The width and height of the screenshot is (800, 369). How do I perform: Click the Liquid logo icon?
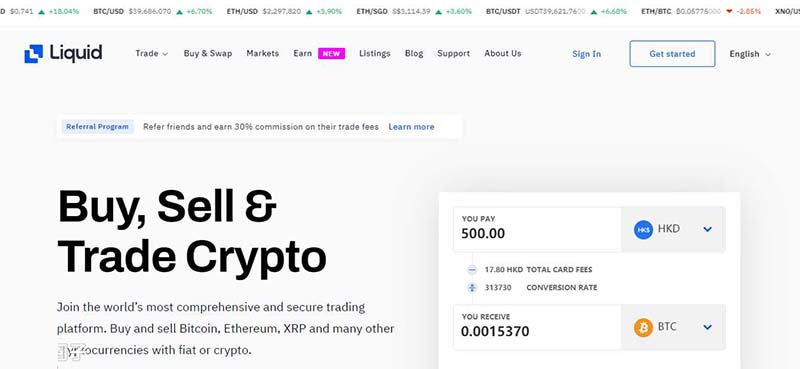tap(34, 54)
